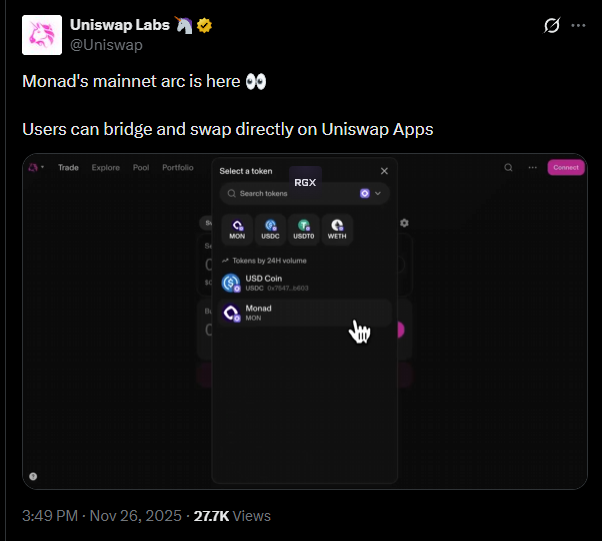Select the MON quick token chip
Screen dimensions: 602x541
pyautogui.click(x=237, y=229)
